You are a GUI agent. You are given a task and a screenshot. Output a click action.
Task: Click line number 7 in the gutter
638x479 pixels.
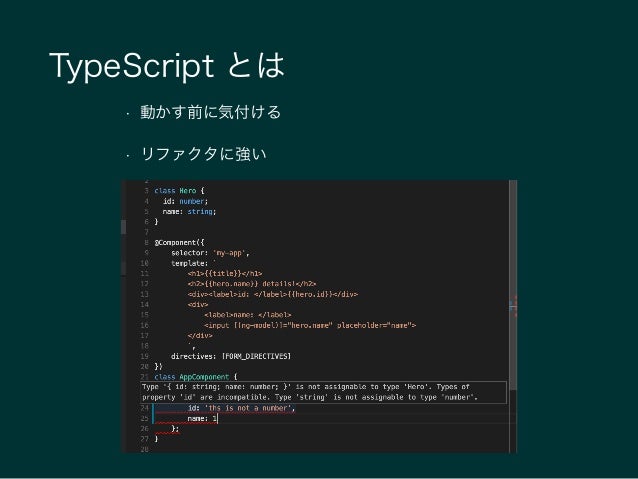146,232
